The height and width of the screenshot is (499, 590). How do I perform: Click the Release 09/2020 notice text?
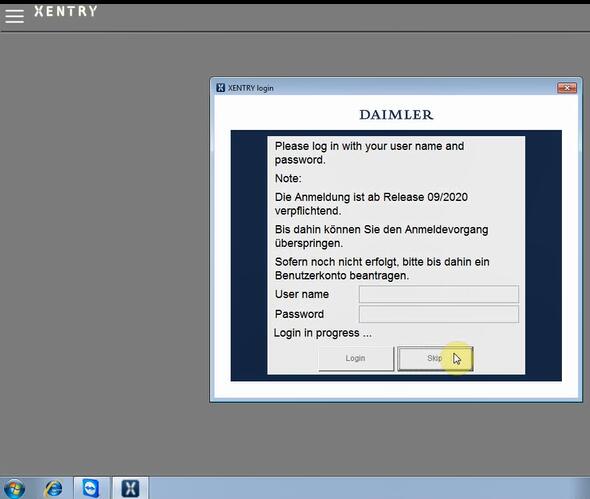[371, 204]
